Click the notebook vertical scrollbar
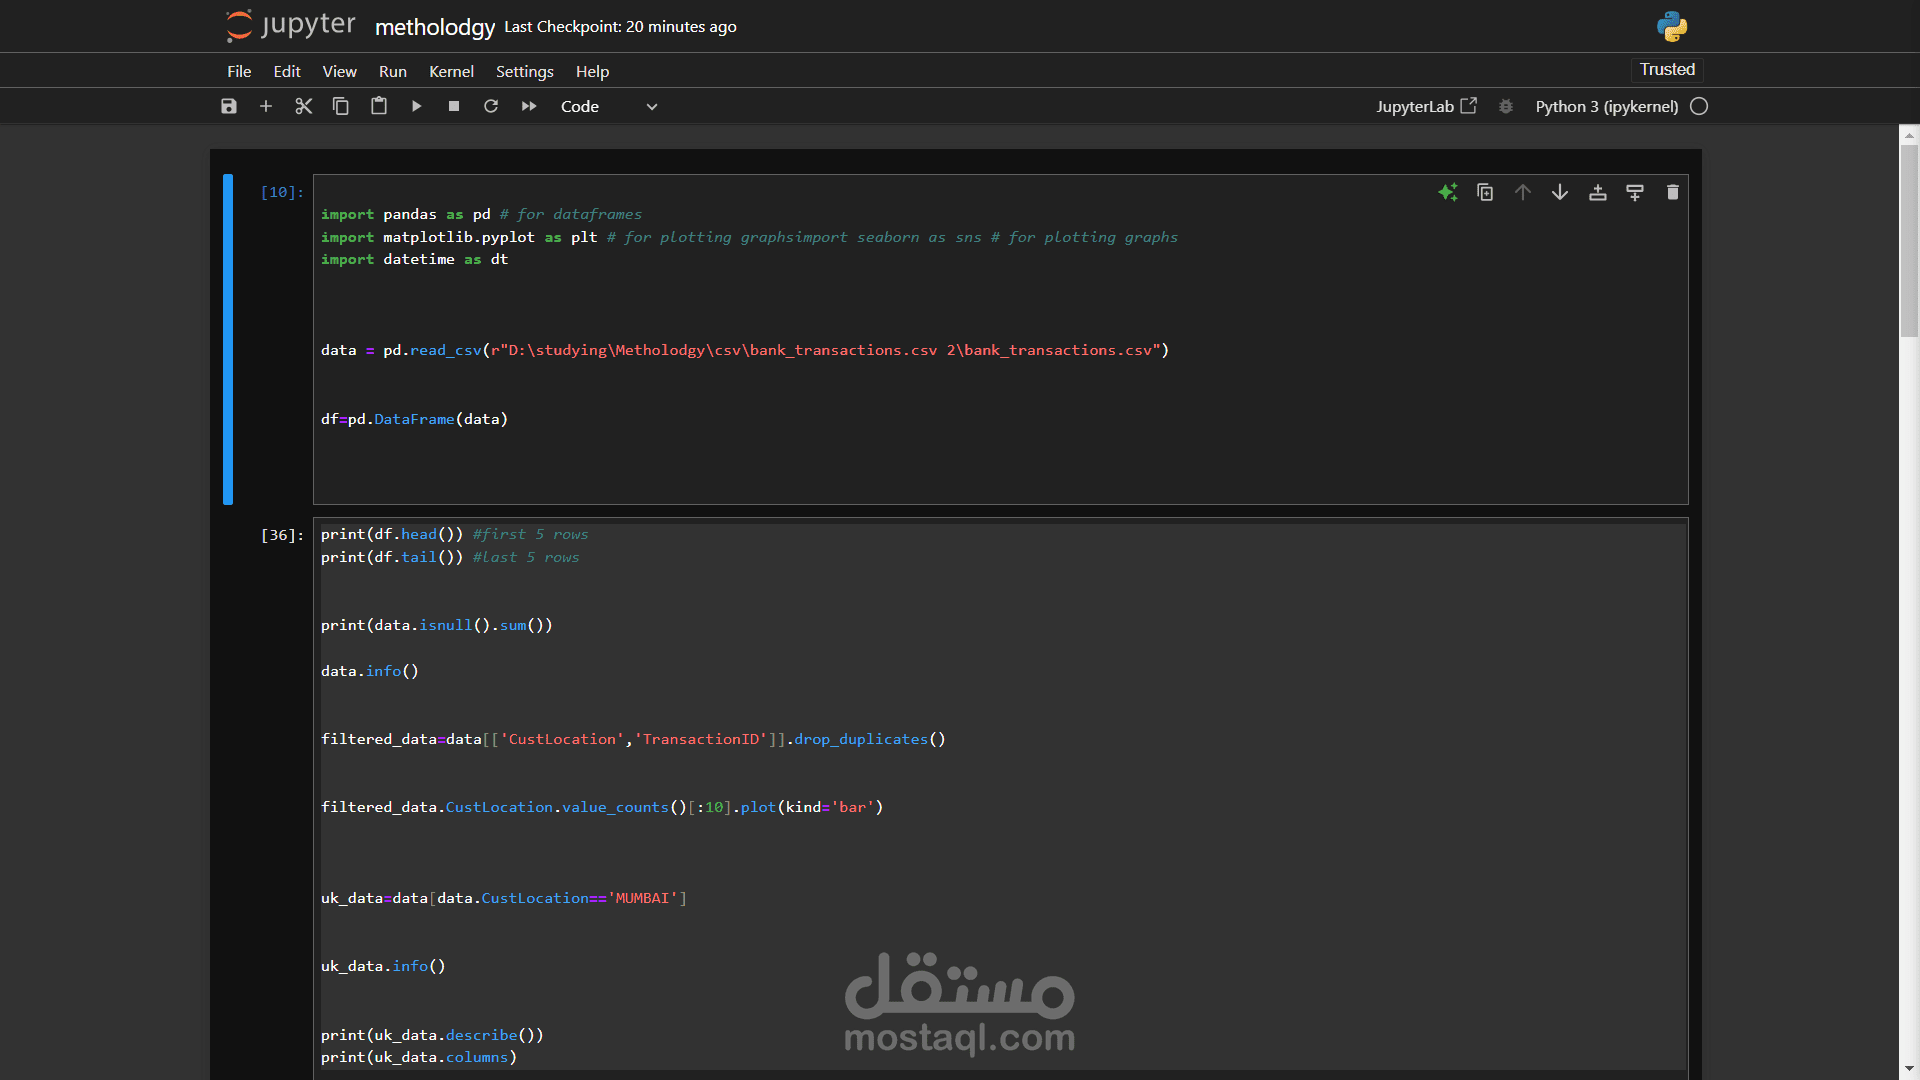Image resolution: width=1920 pixels, height=1080 pixels. (1909, 240)
